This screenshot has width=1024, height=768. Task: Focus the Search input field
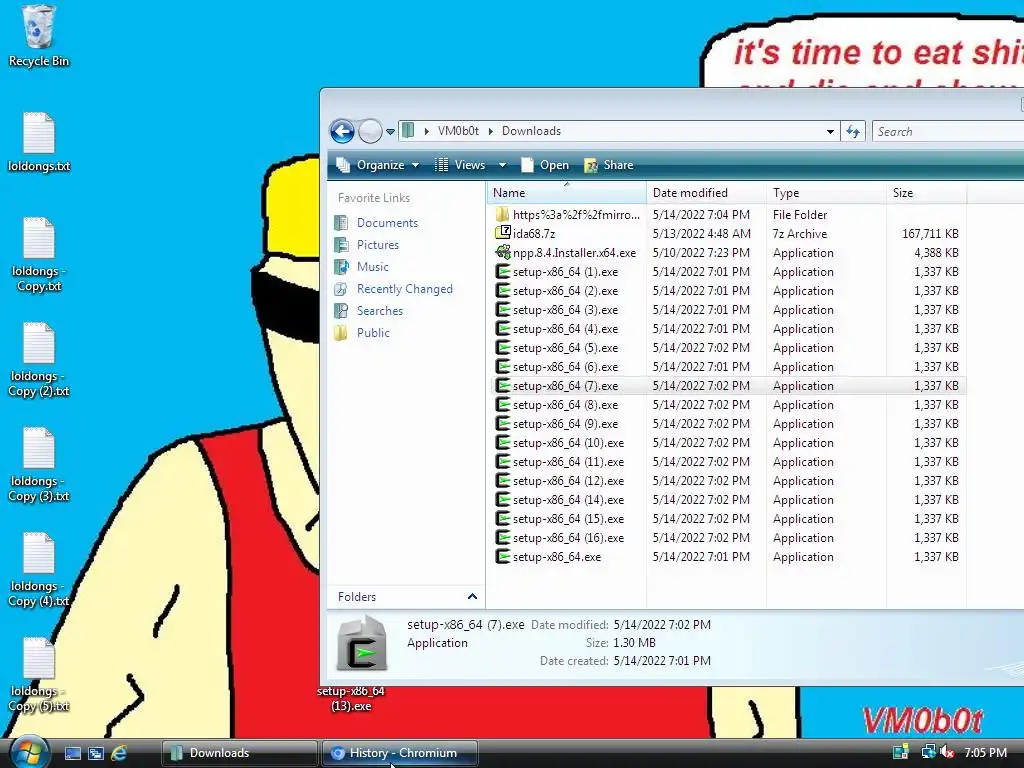pos(947,131)
